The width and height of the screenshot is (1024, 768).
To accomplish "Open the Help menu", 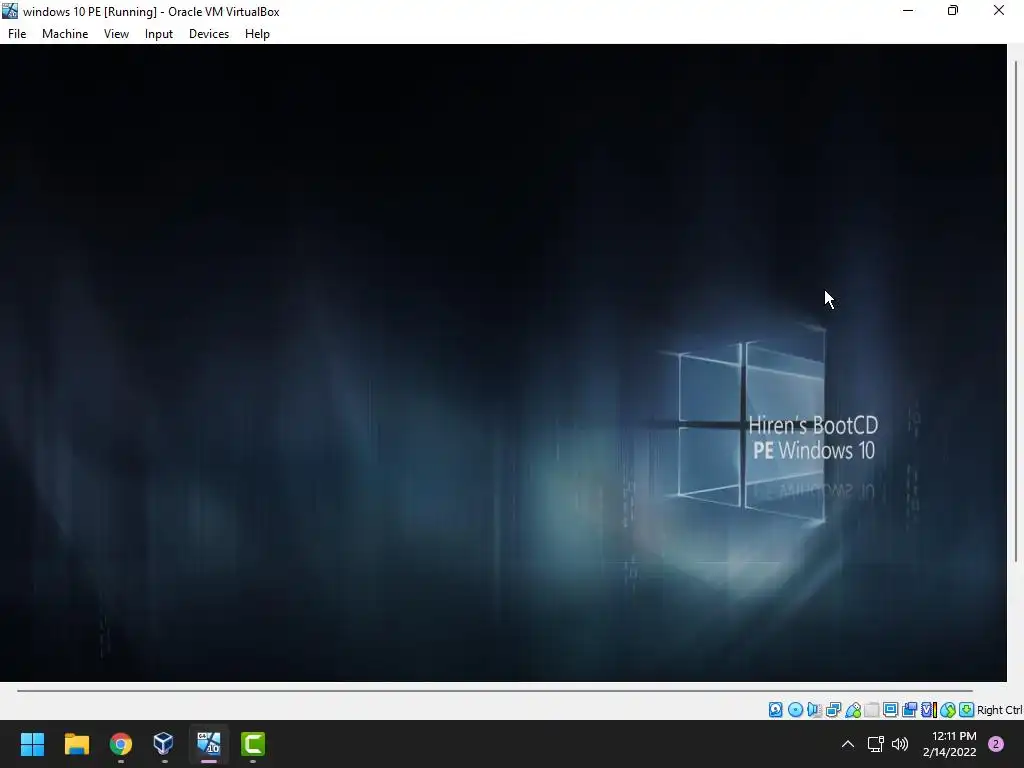I will click(257, 34).
